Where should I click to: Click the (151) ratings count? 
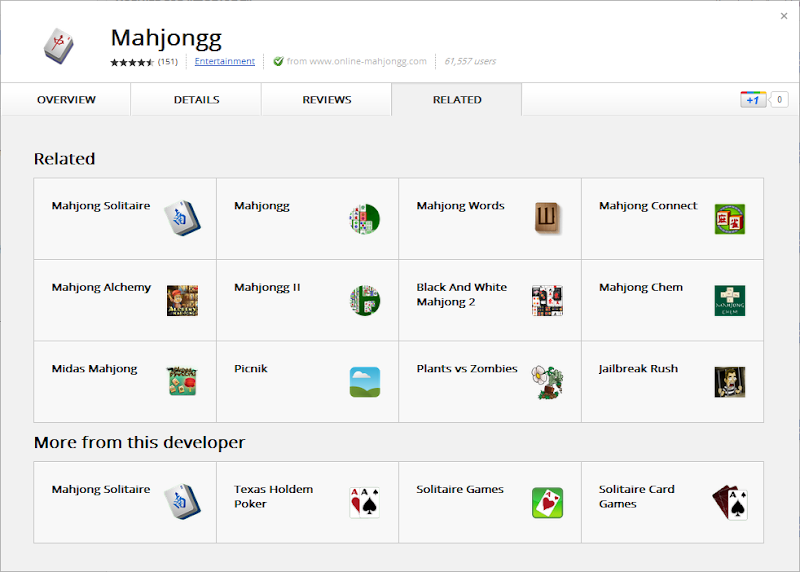(x=168, y=62)
